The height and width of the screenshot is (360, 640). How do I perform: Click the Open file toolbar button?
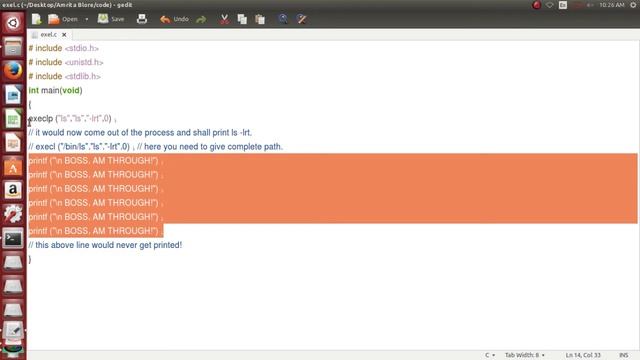(x=63, y=19)
